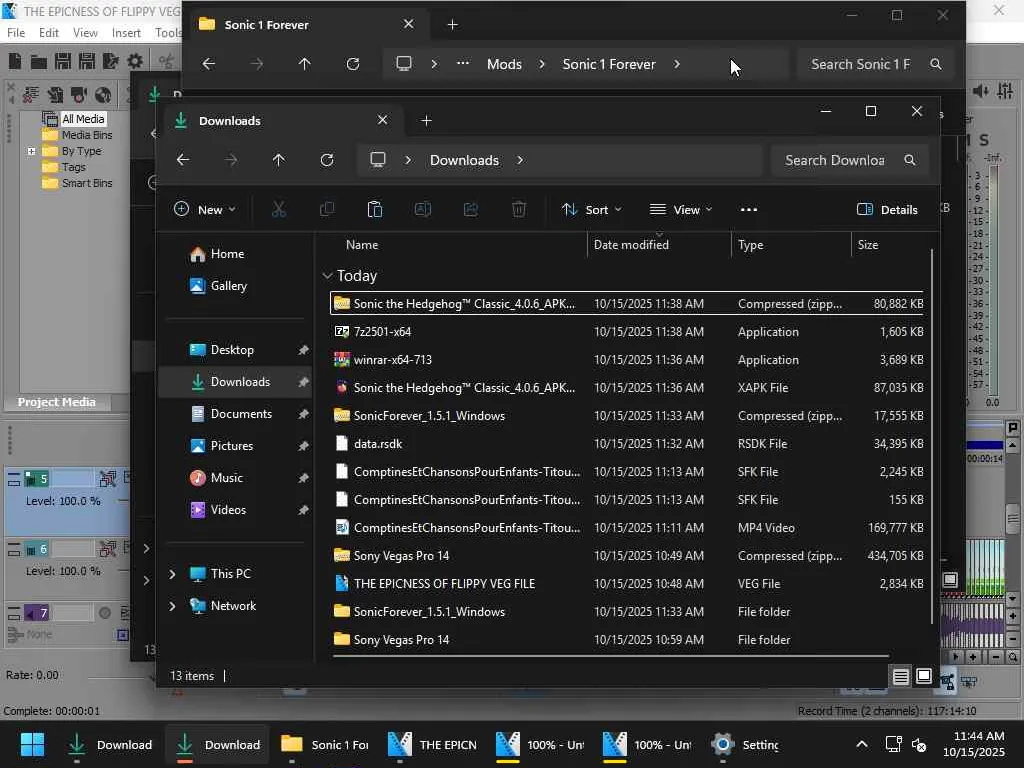1024x768 pixels.
Task: Click the Delete trash icon in Downloads toolbar
Action: click(519, 210)
